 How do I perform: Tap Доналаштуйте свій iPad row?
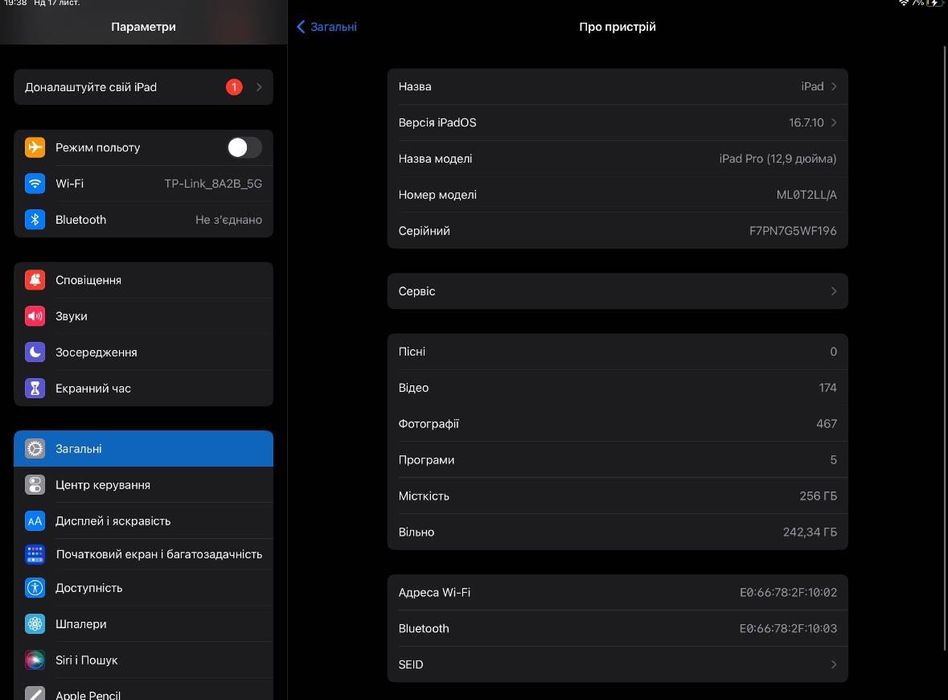[143, 87]
